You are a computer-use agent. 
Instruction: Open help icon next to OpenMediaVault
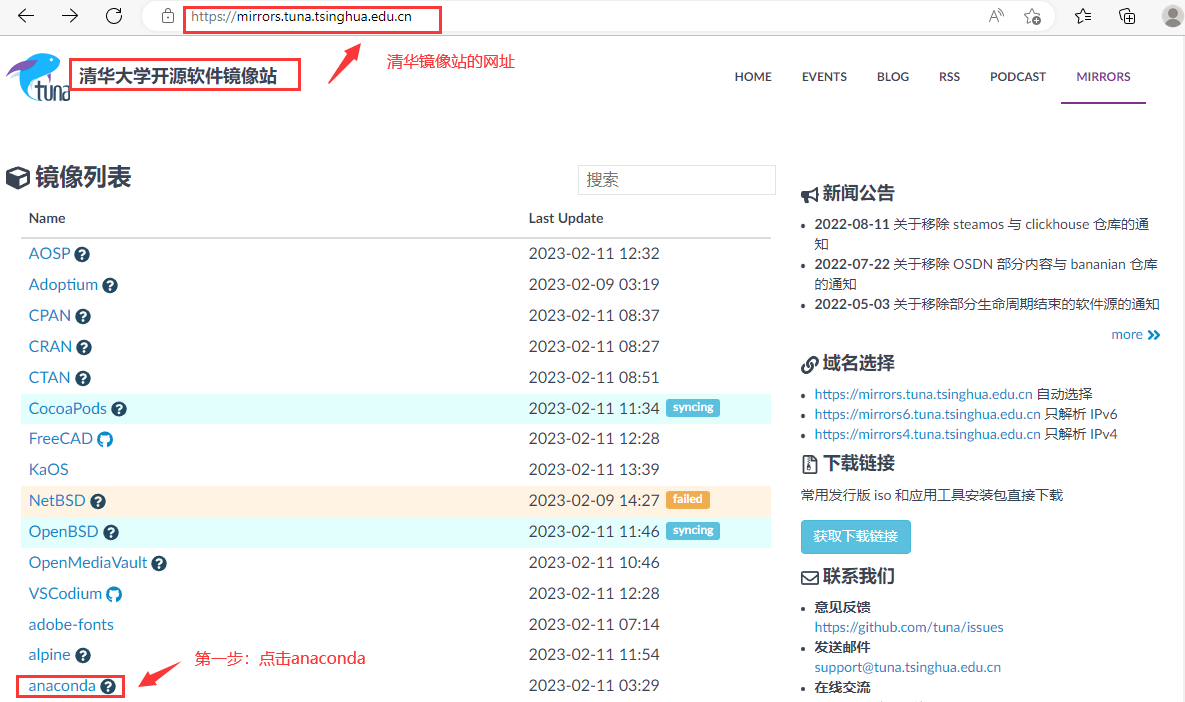(x=159, y=564)
